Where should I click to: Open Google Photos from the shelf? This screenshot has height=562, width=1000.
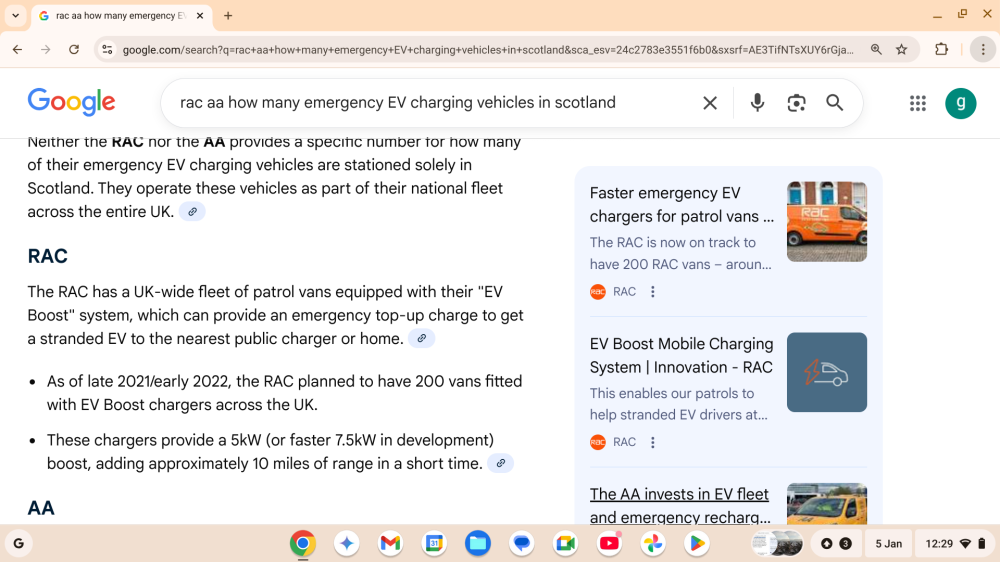point(653,544)
